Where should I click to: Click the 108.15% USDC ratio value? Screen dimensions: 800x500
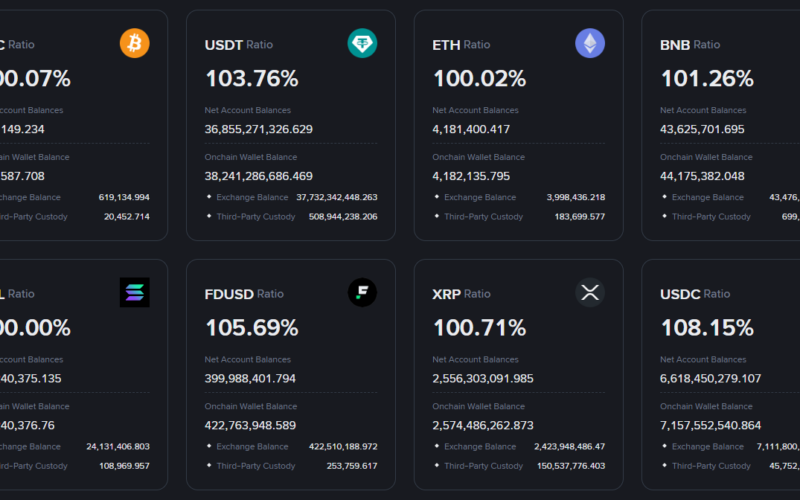707,327
